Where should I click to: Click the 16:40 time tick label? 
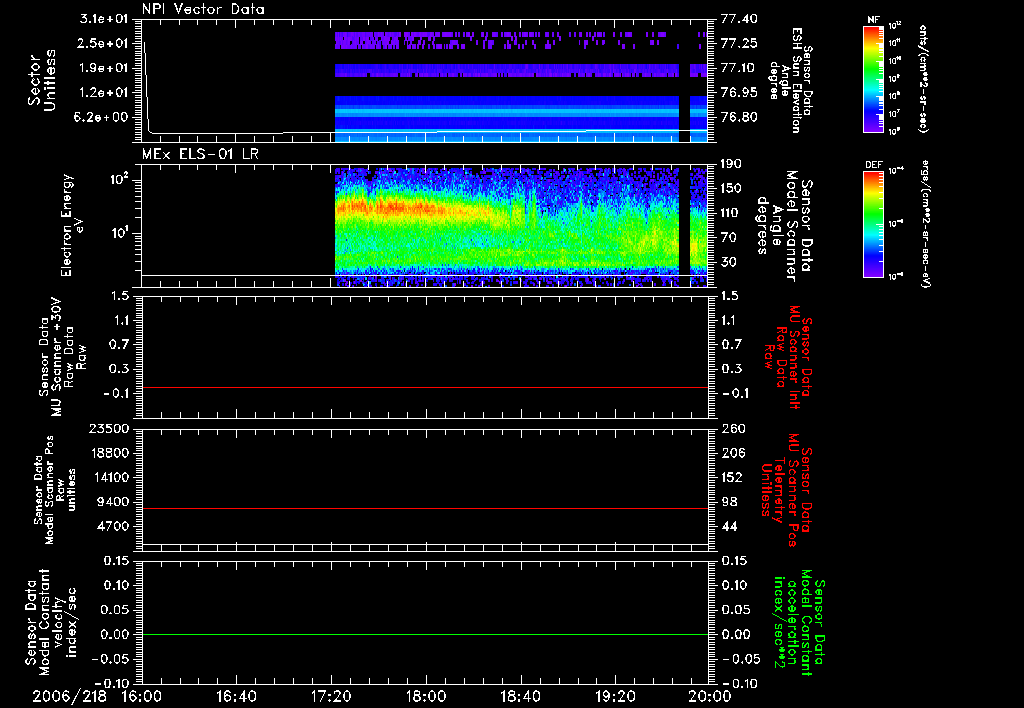[236, 696]
